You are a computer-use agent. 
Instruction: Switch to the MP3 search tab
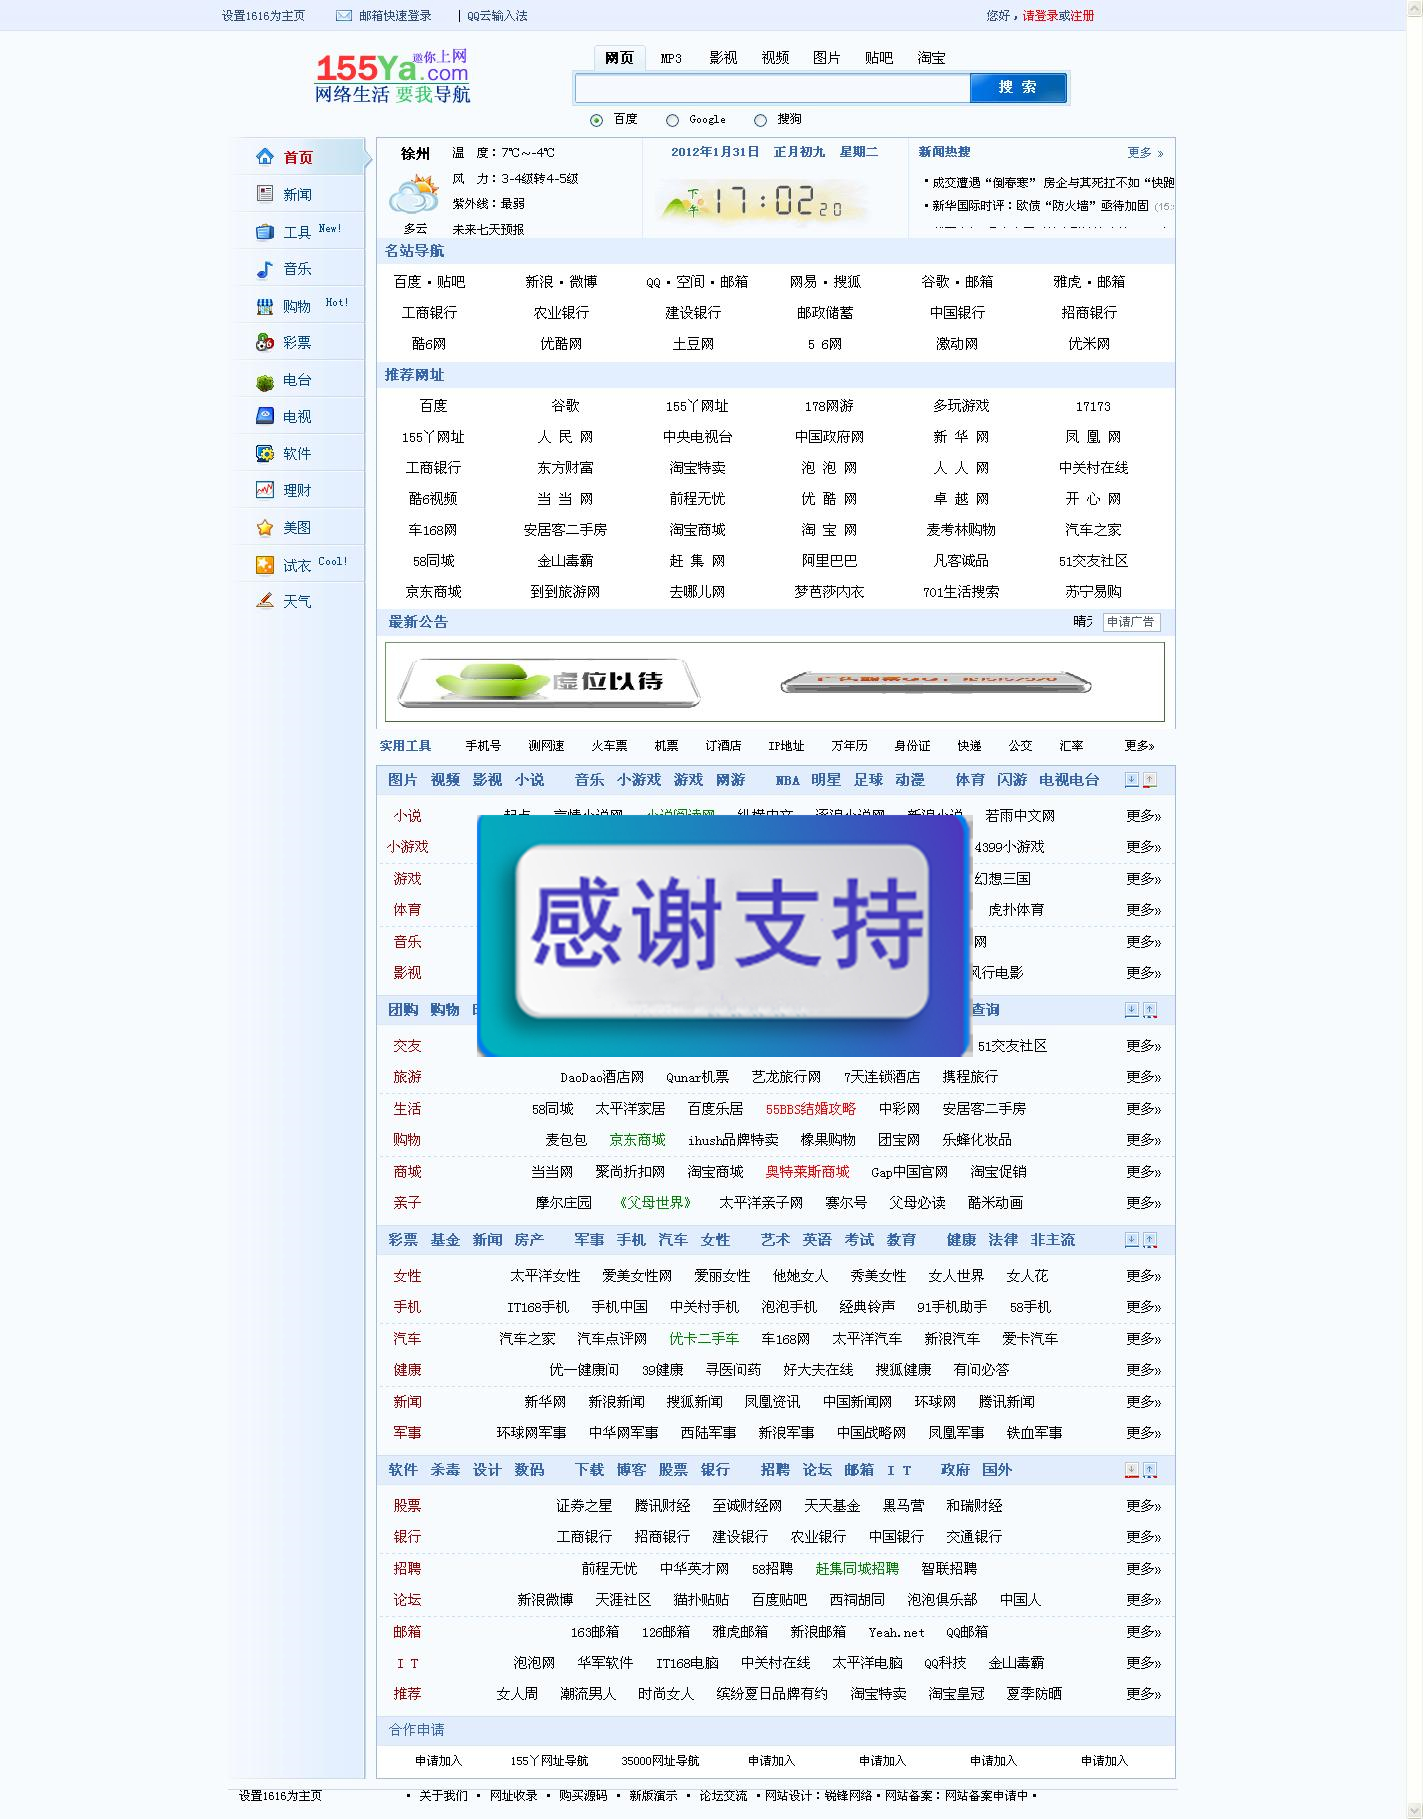pos(671,58)
